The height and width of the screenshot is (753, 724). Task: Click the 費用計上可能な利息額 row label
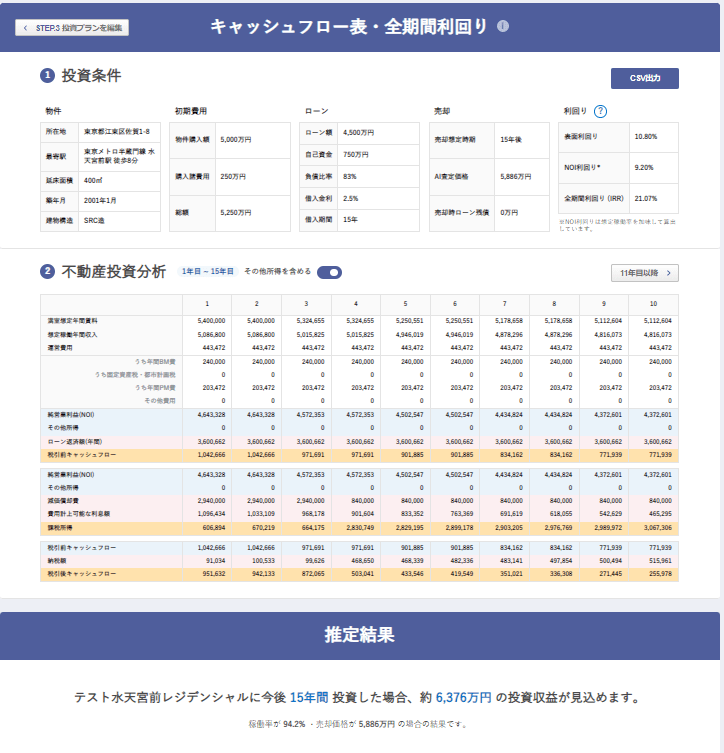(78, 514)
